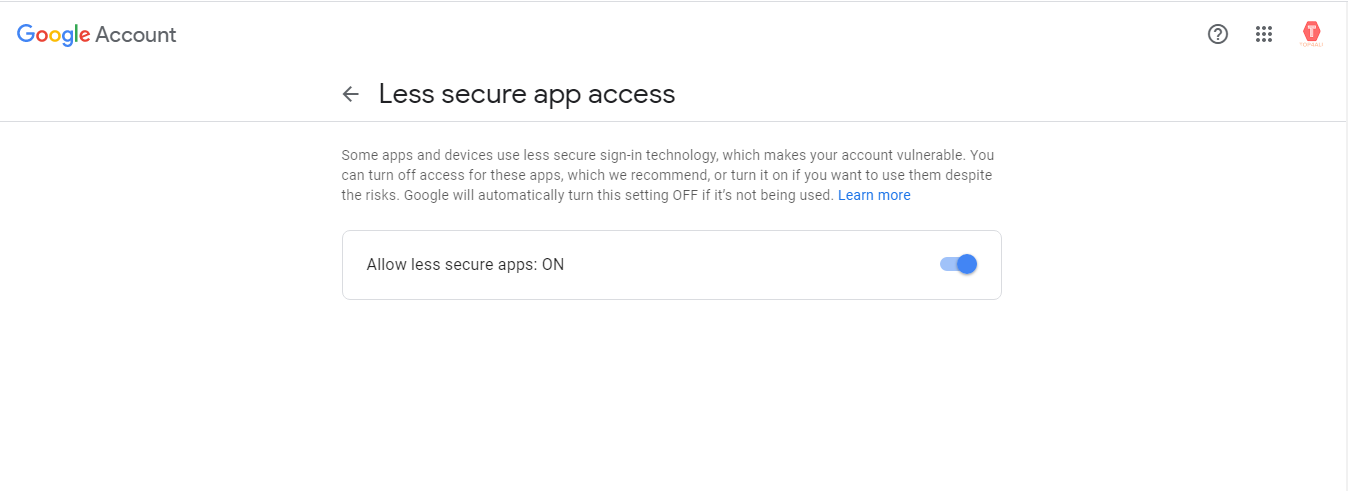Click the colorful Google logo

tap(54, 35)
